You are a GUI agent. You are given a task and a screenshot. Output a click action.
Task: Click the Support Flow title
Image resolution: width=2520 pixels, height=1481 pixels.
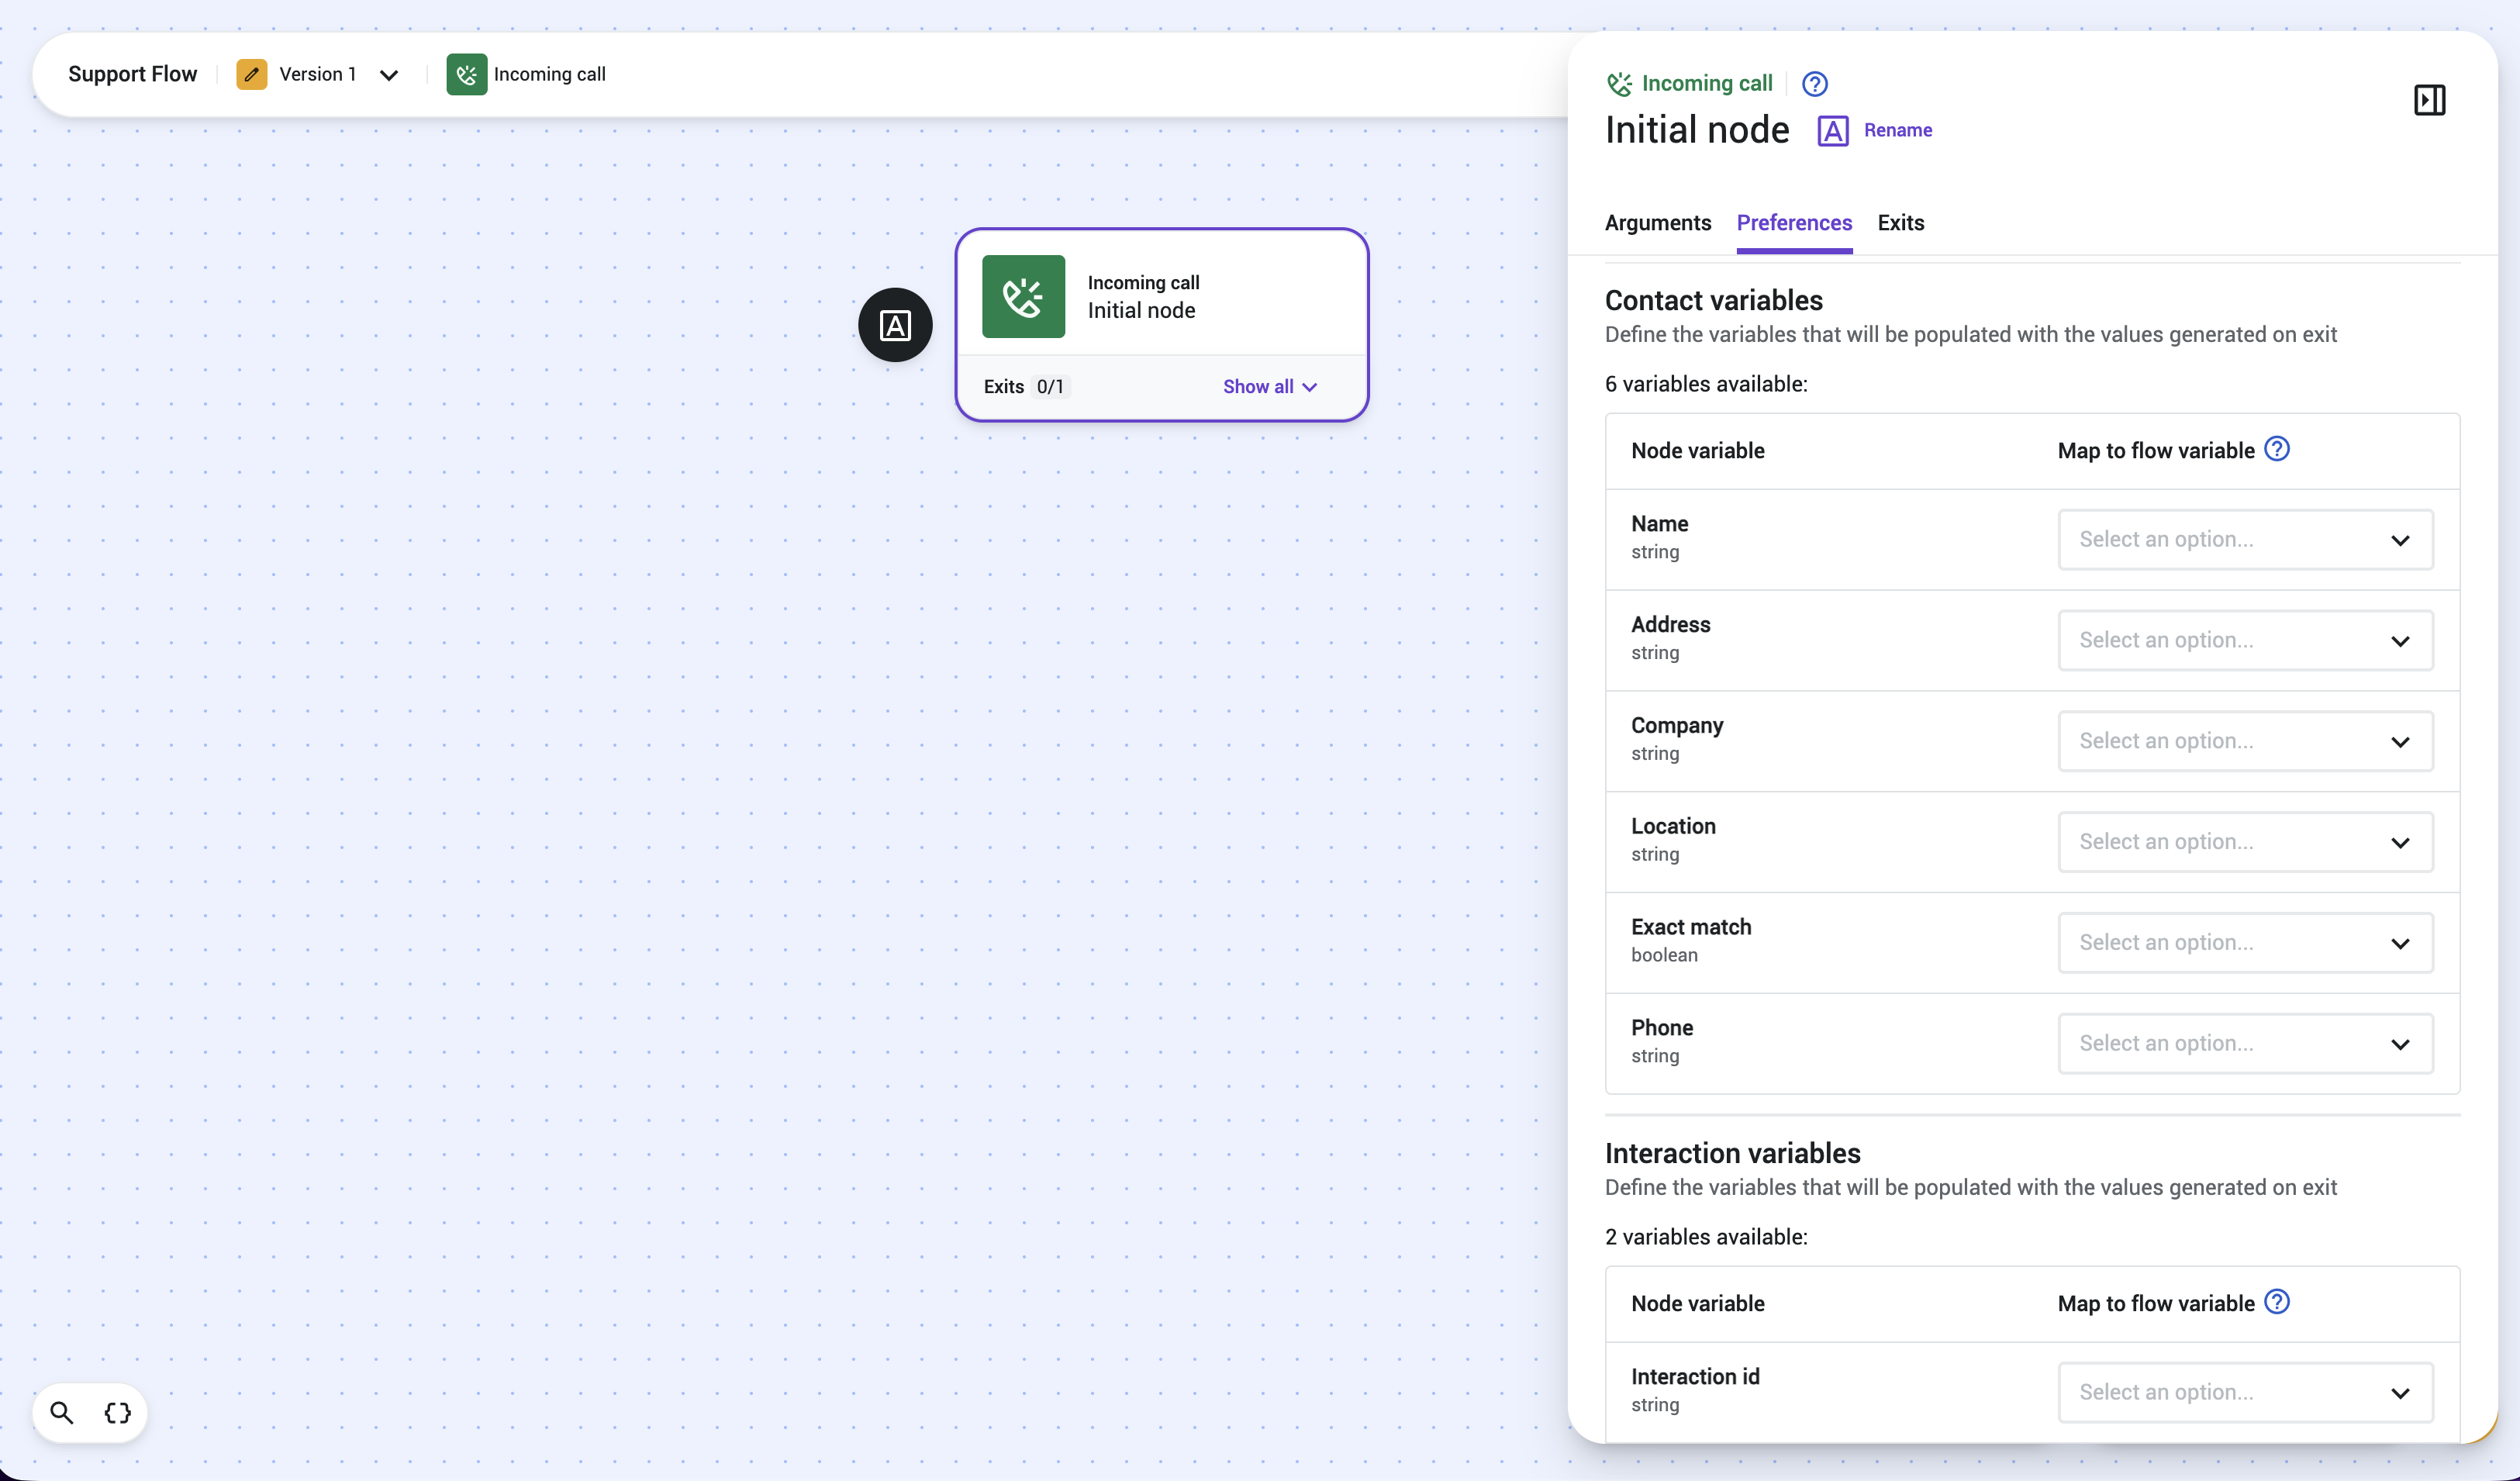point(133,74)
